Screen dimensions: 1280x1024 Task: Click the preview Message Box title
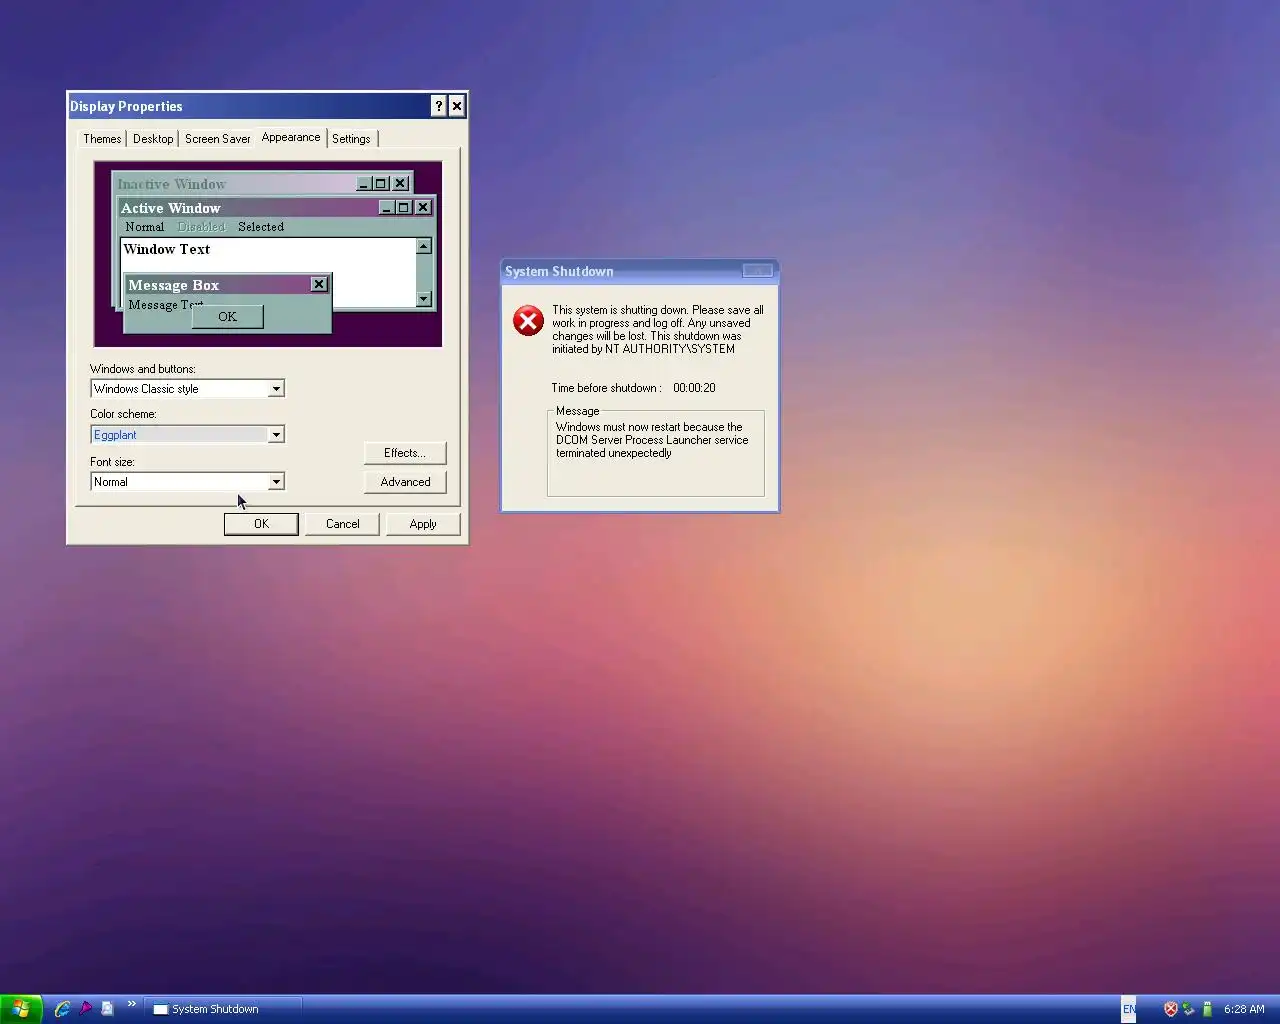click(173, 285)
